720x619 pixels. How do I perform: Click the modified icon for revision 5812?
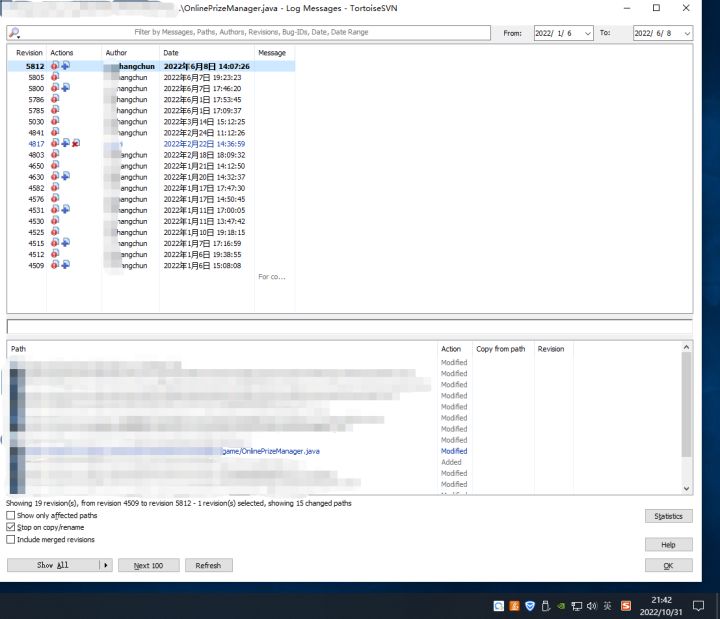point(55,66)
